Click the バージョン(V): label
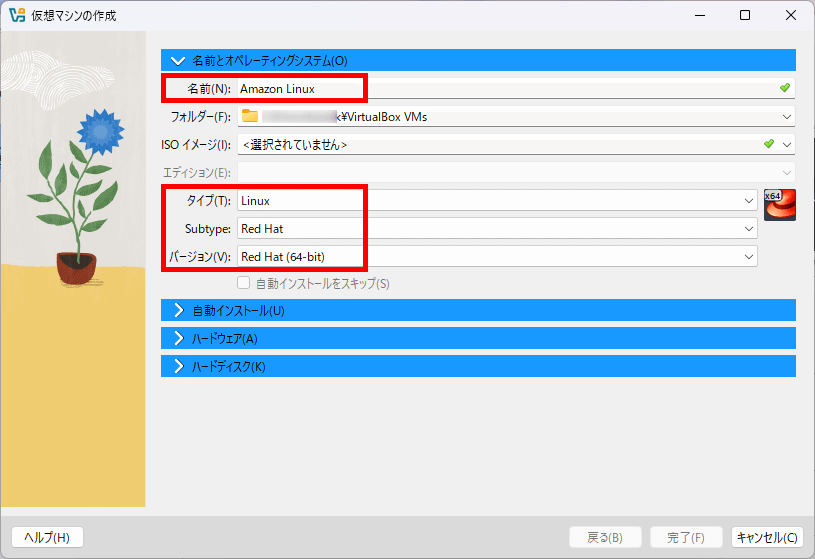The width and height of the screenshot is (815, 559). (x=200, y=256)
